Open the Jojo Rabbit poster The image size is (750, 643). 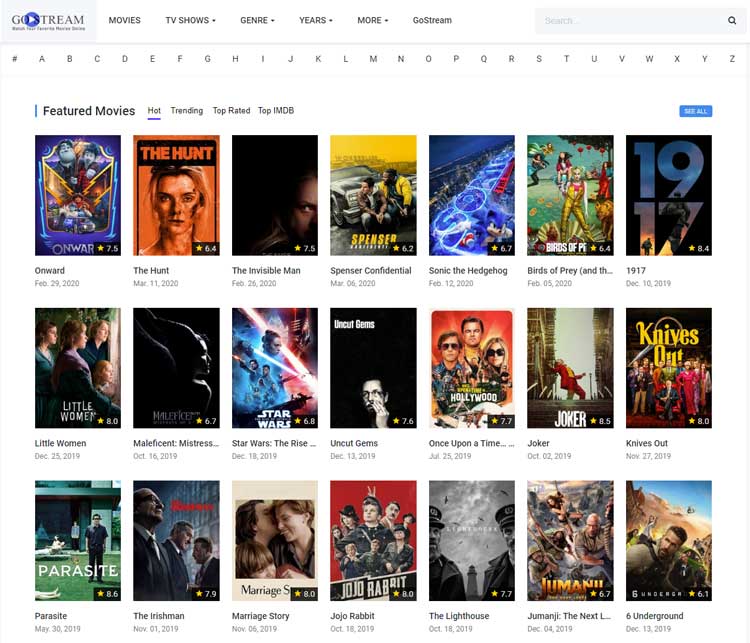pos(374,541)
